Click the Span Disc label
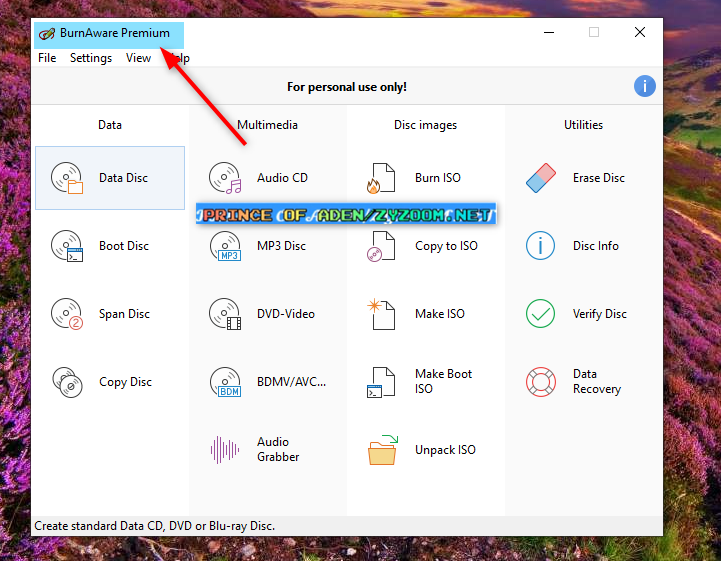721x561 pixels. pyautogui.click(x=124, y=314)
